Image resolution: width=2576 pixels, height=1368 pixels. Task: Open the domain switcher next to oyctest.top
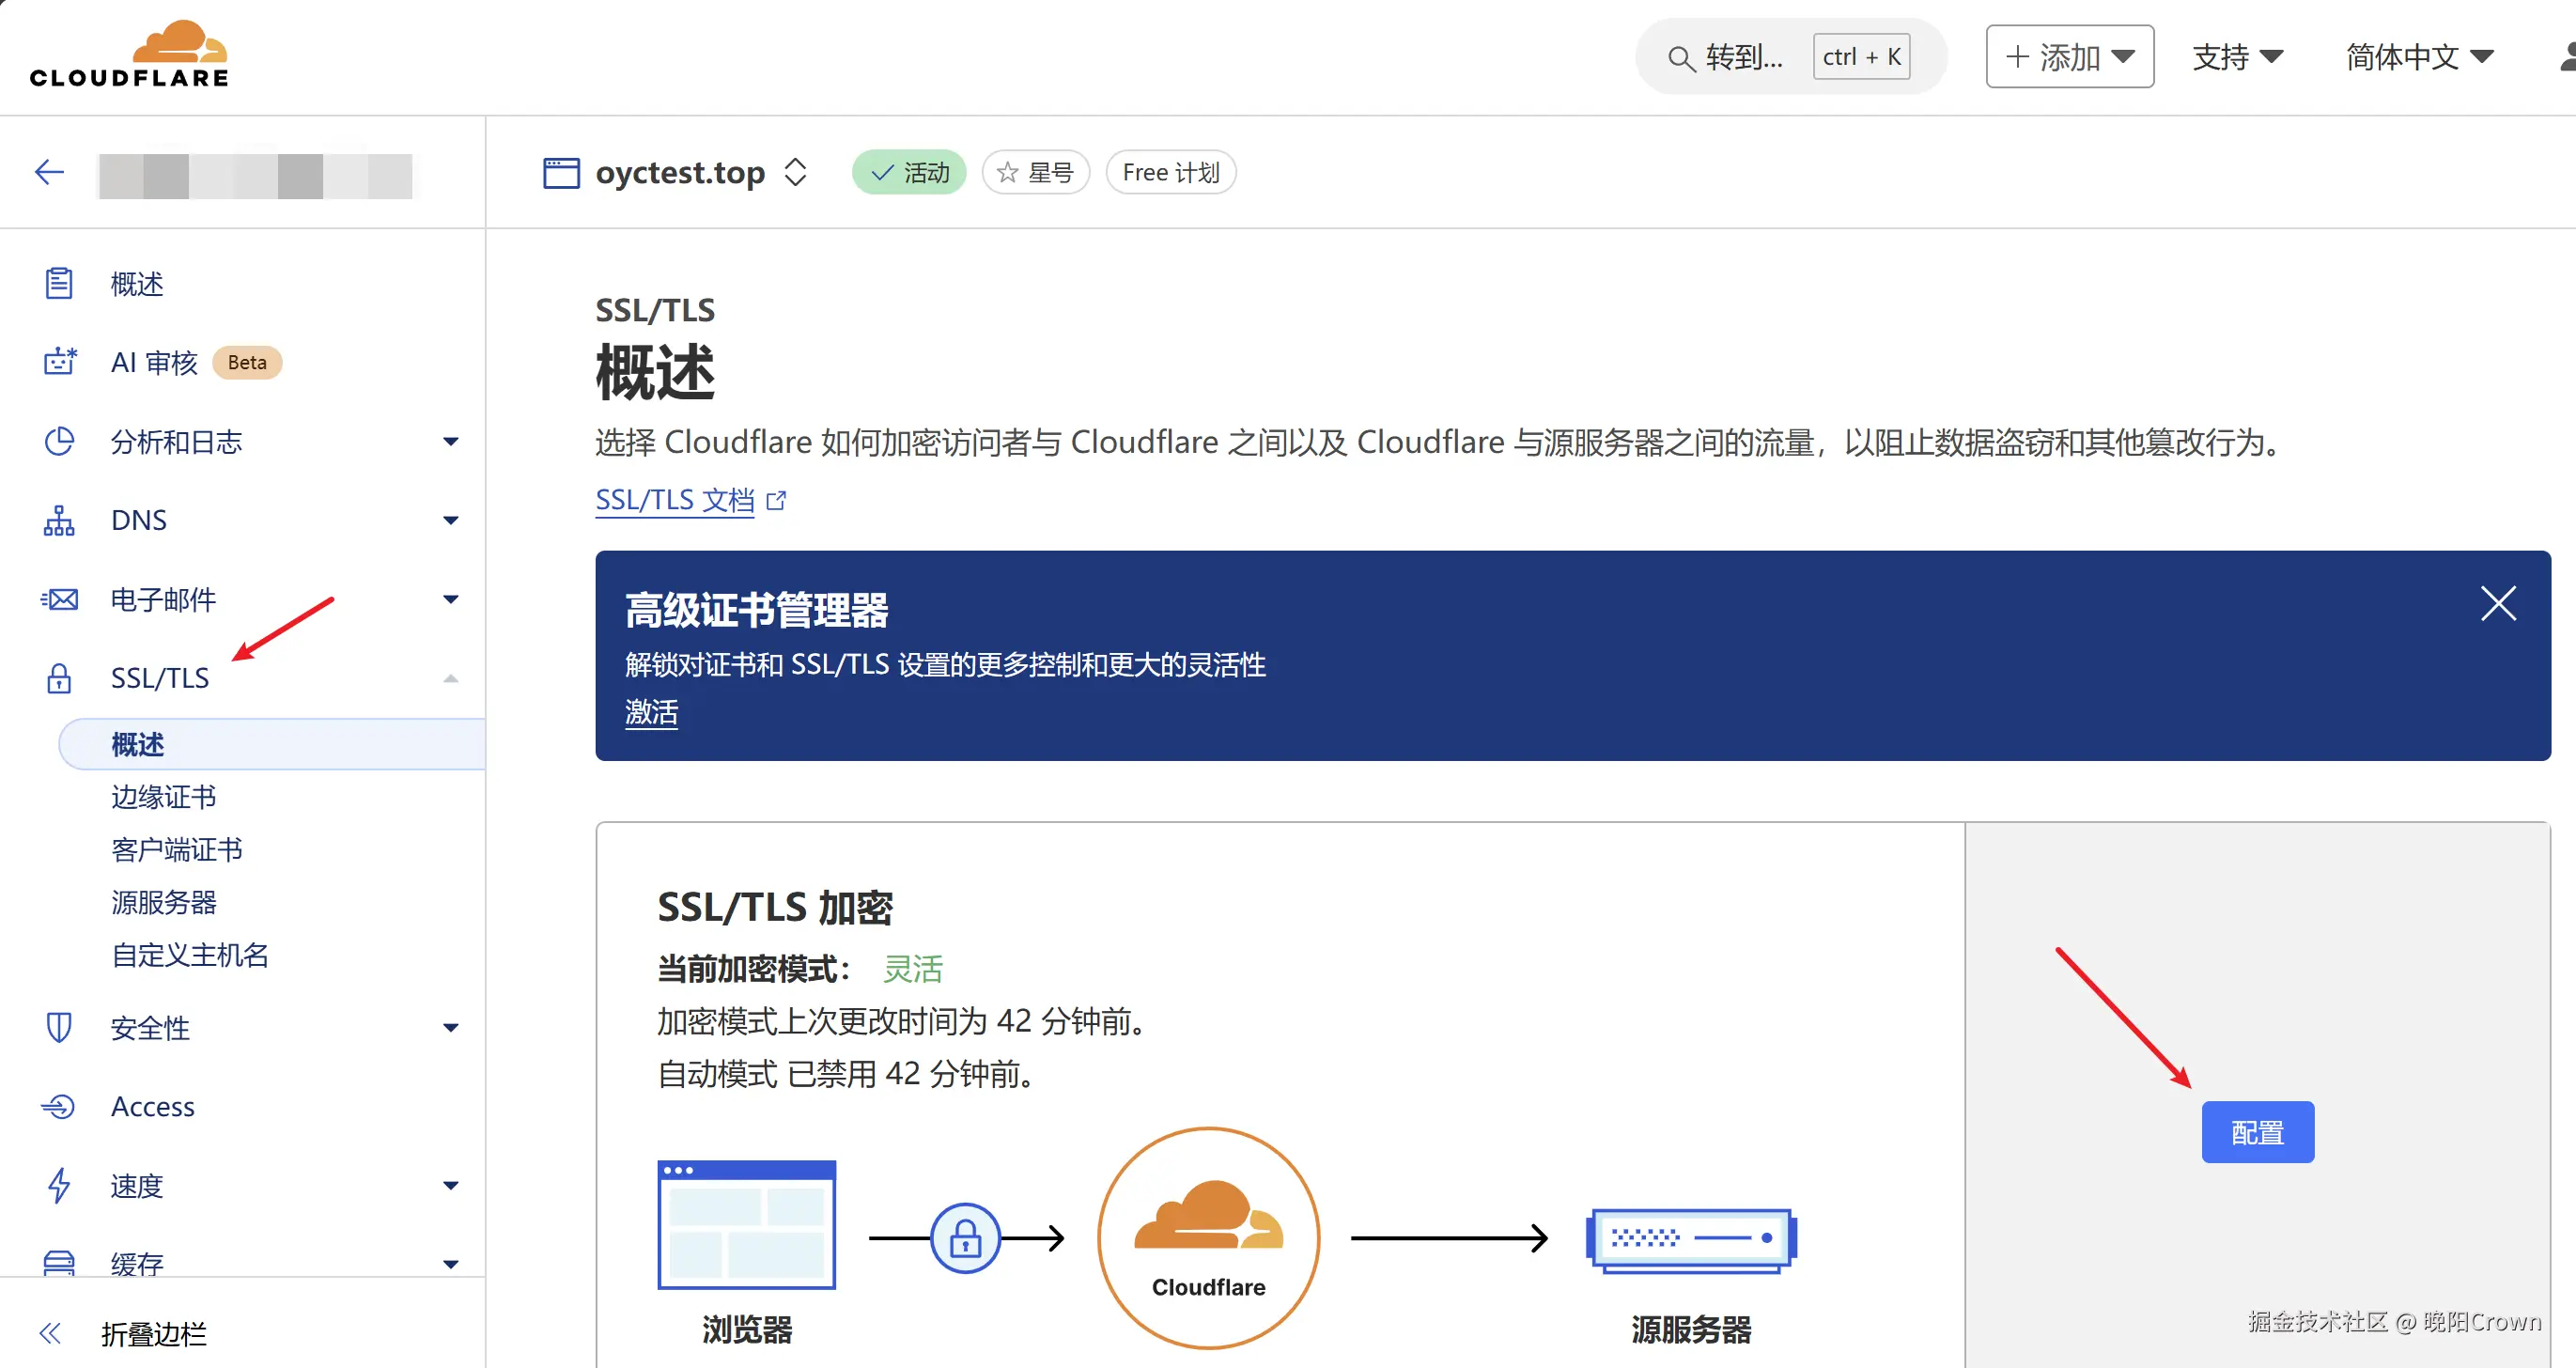[795, 172]
